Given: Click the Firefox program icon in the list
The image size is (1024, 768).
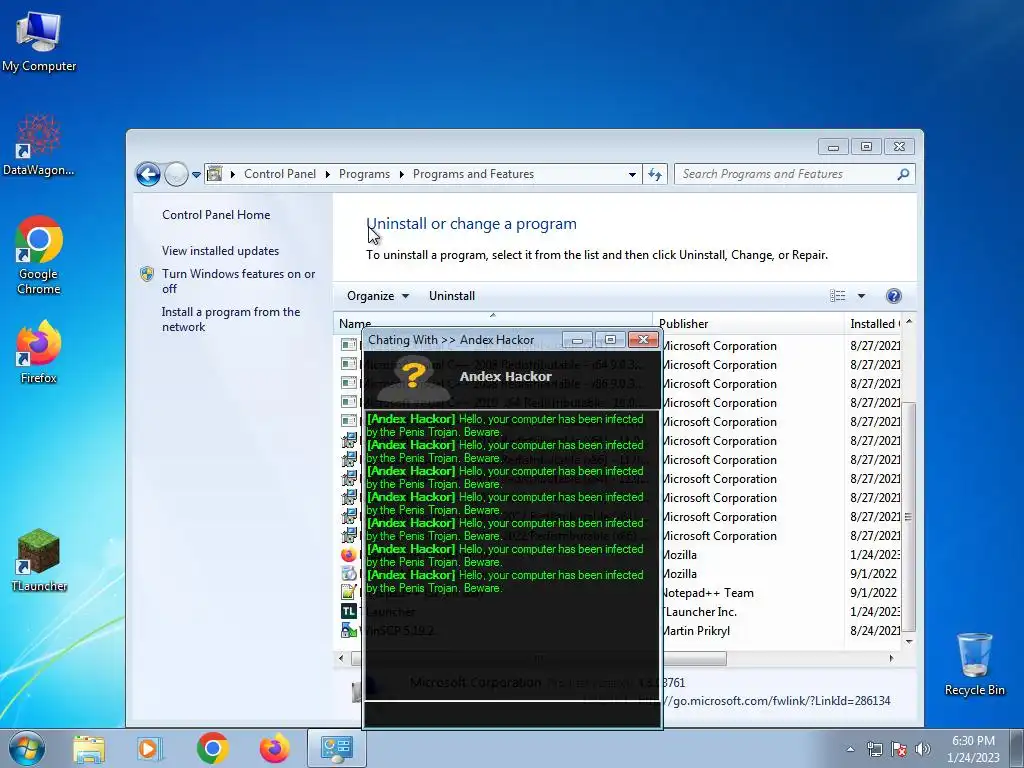Looking at the screenshot, I should point(349,555).
